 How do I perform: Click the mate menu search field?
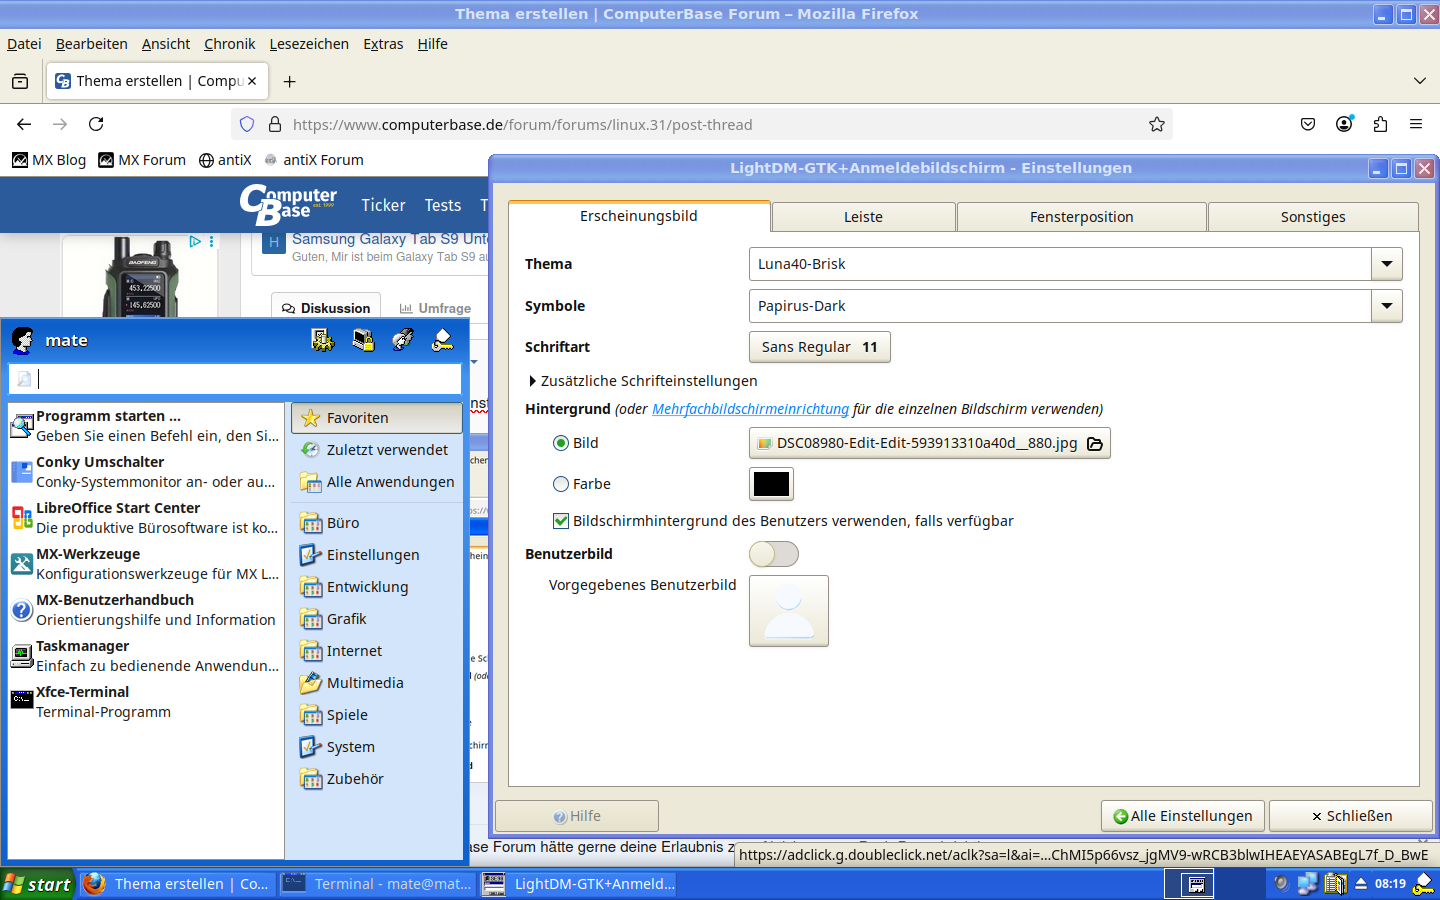(235, 379)
